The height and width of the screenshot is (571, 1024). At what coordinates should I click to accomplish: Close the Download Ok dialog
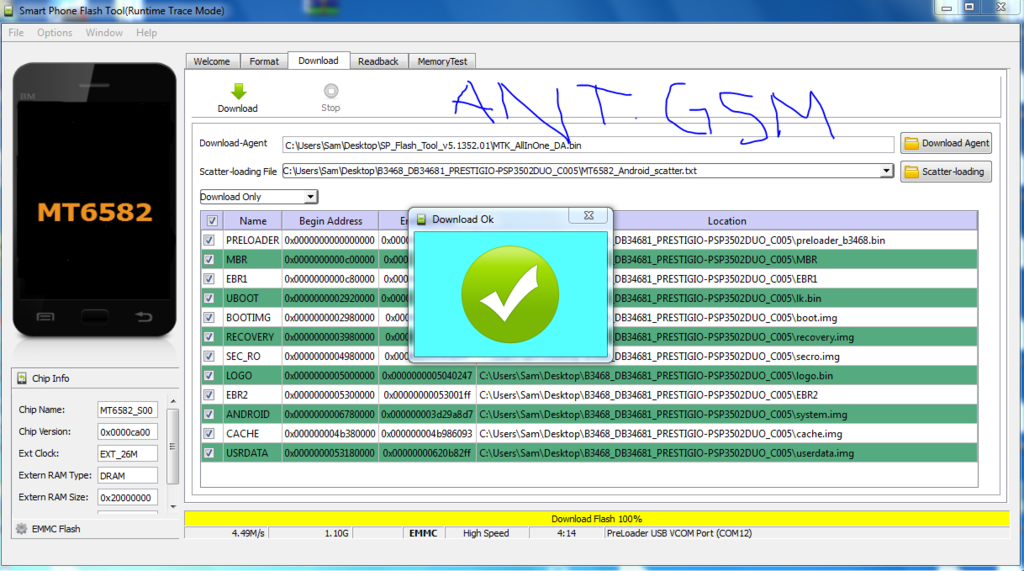590,218
